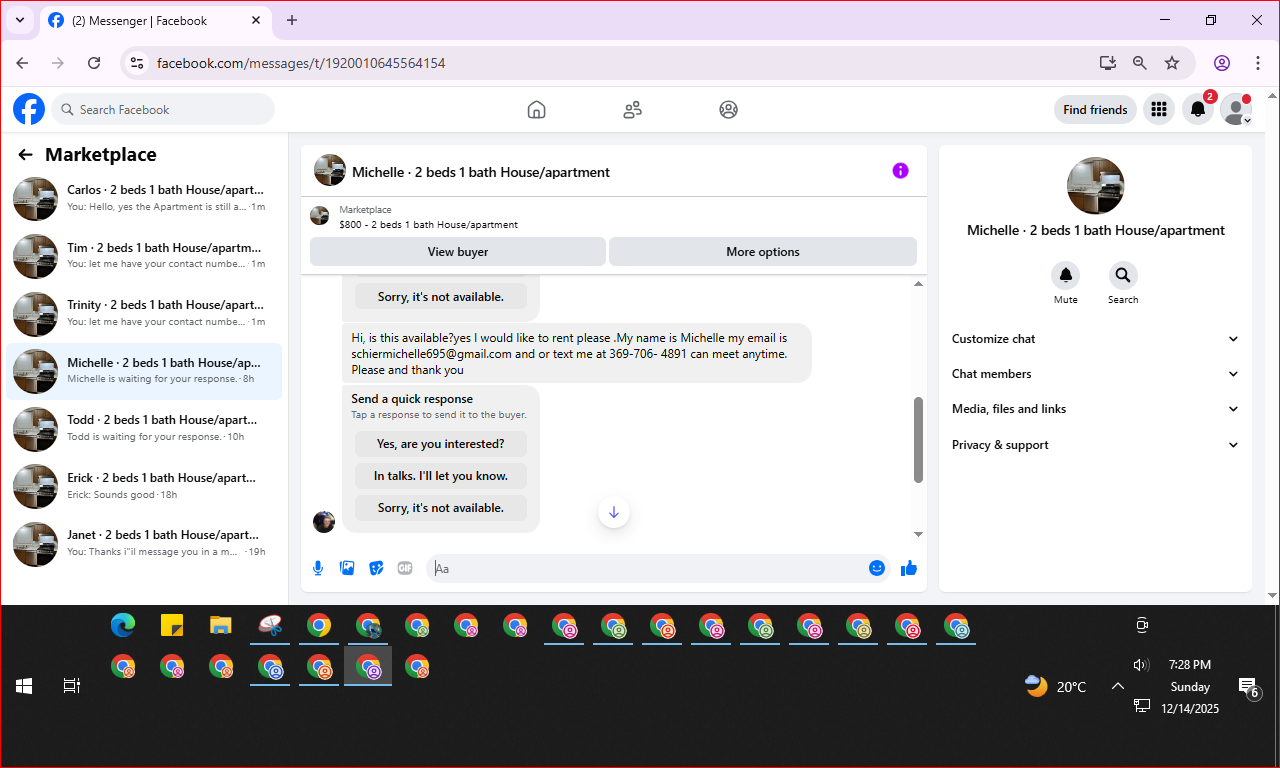This screenshot has width=1280, height=768.
Task: Open a new Chrome tab
Action: (x=292, y=20)
